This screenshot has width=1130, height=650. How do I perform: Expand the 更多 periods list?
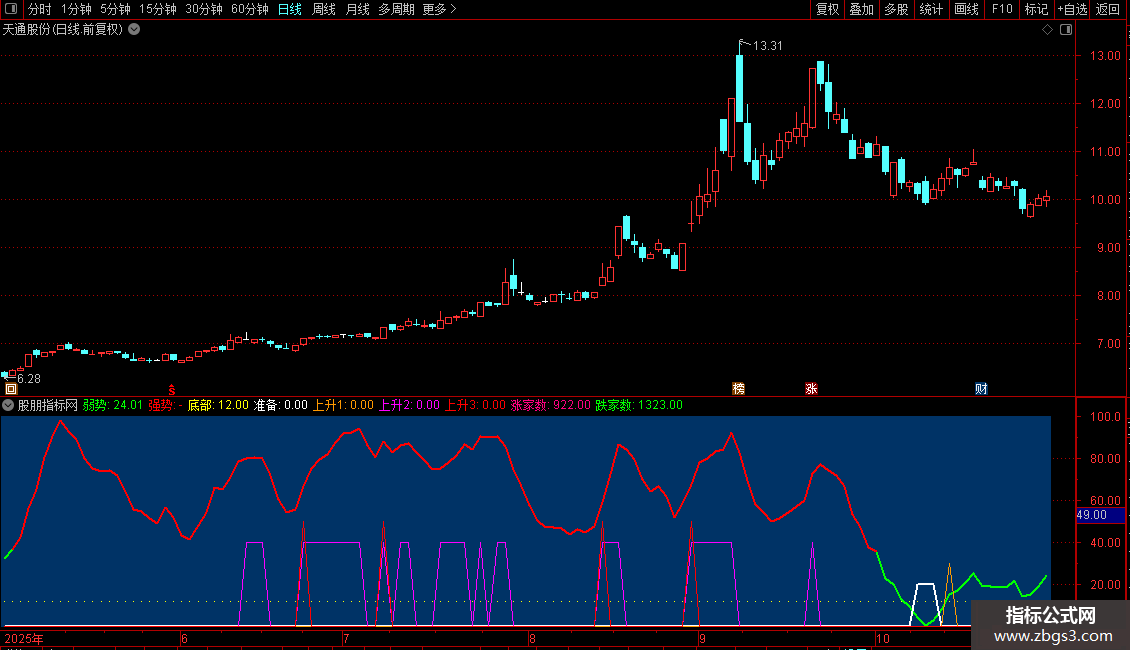click(x=439, y=10)
